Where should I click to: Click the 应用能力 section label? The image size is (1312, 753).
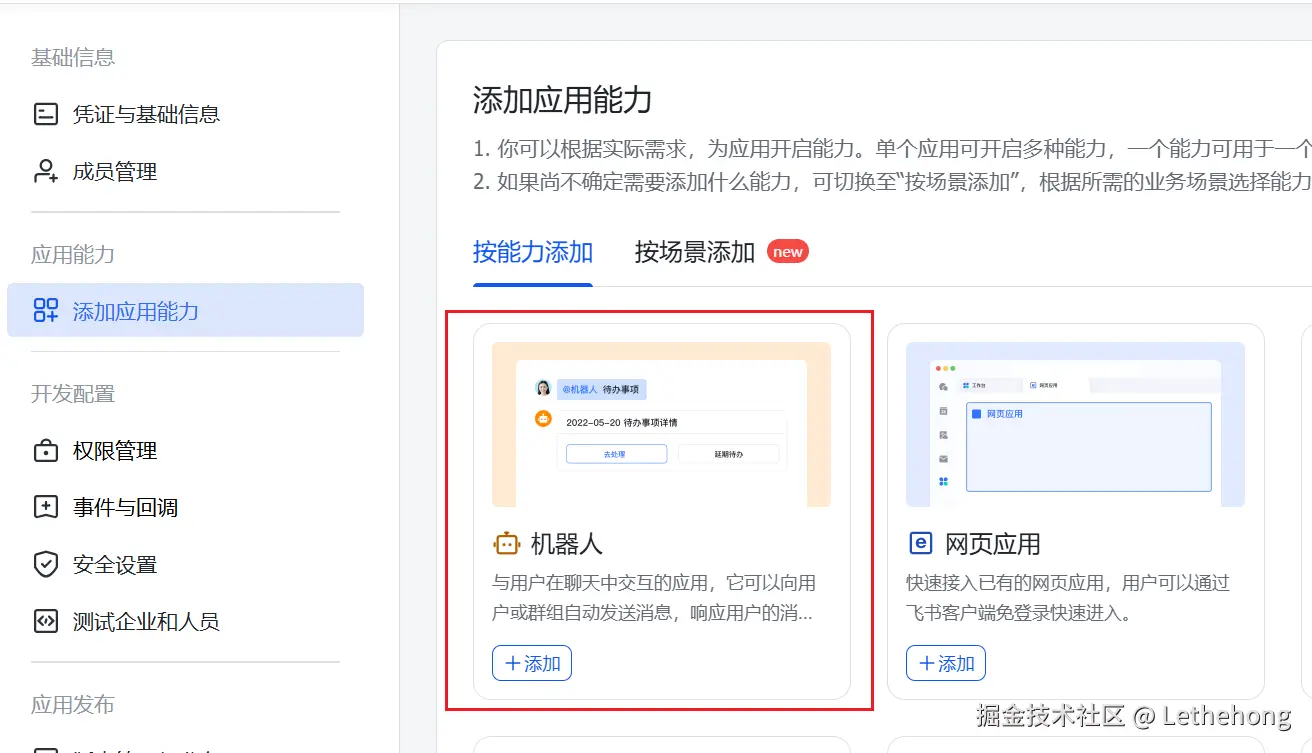(73, 255)
